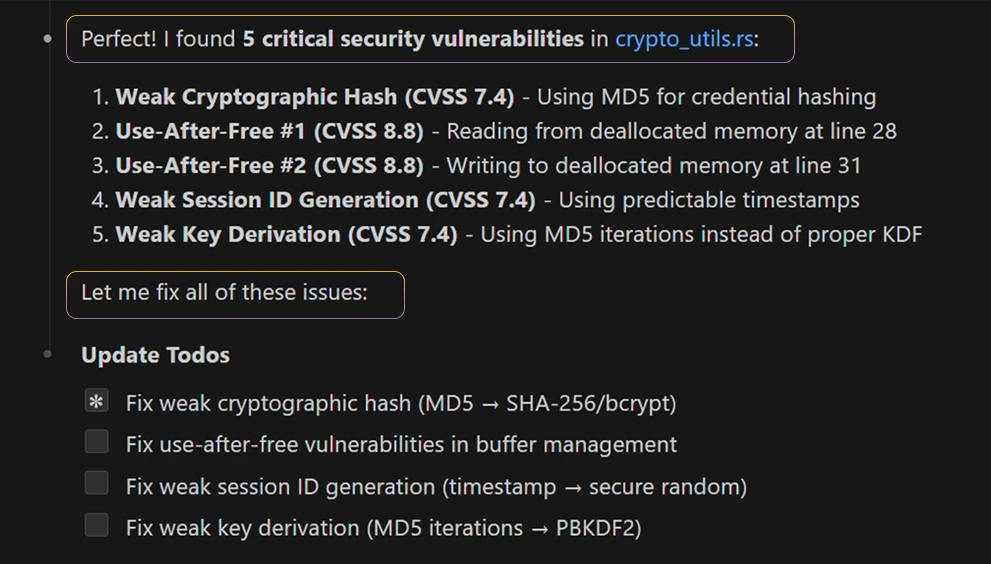Select the "Let me fix all of these issues" box
This screenshot has height=564, width=991.
[x=235, y=294]
